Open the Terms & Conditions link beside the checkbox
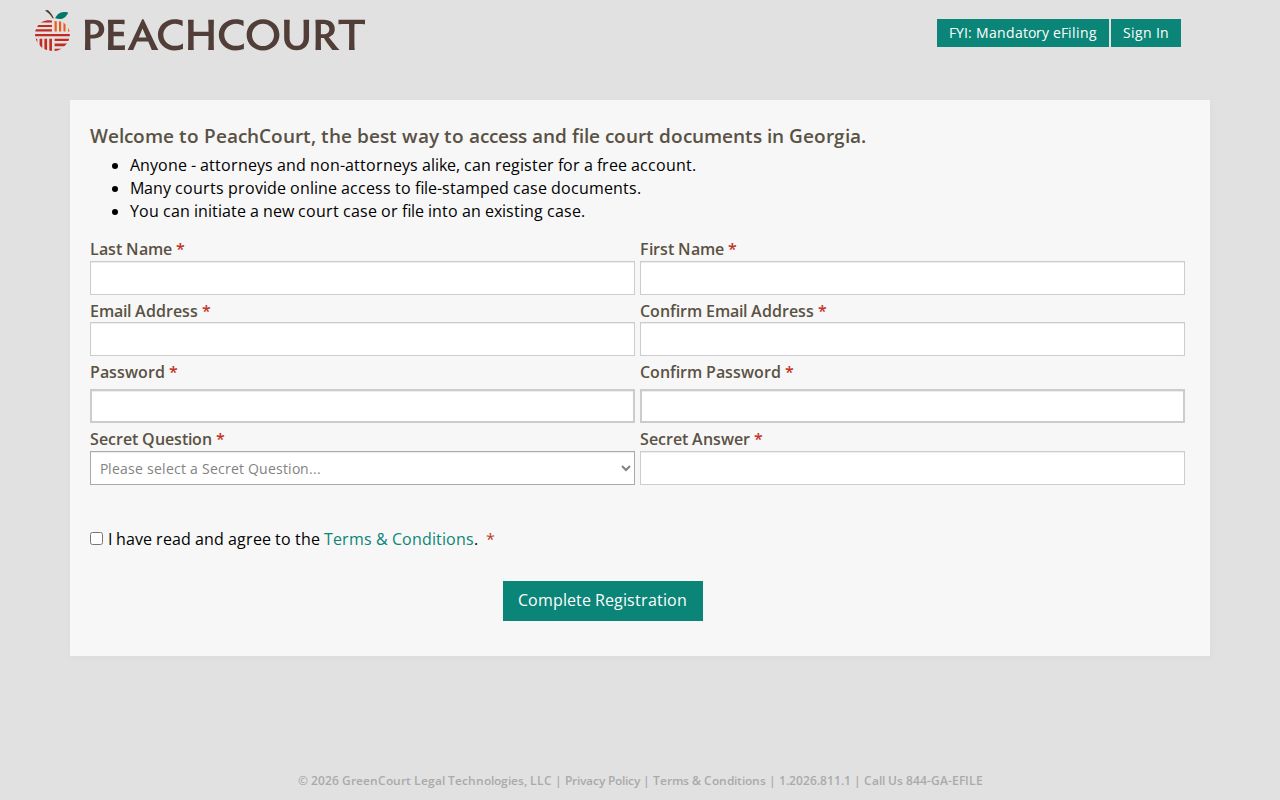This screenshot has height=800, width=1280. [x=399, y=539]
